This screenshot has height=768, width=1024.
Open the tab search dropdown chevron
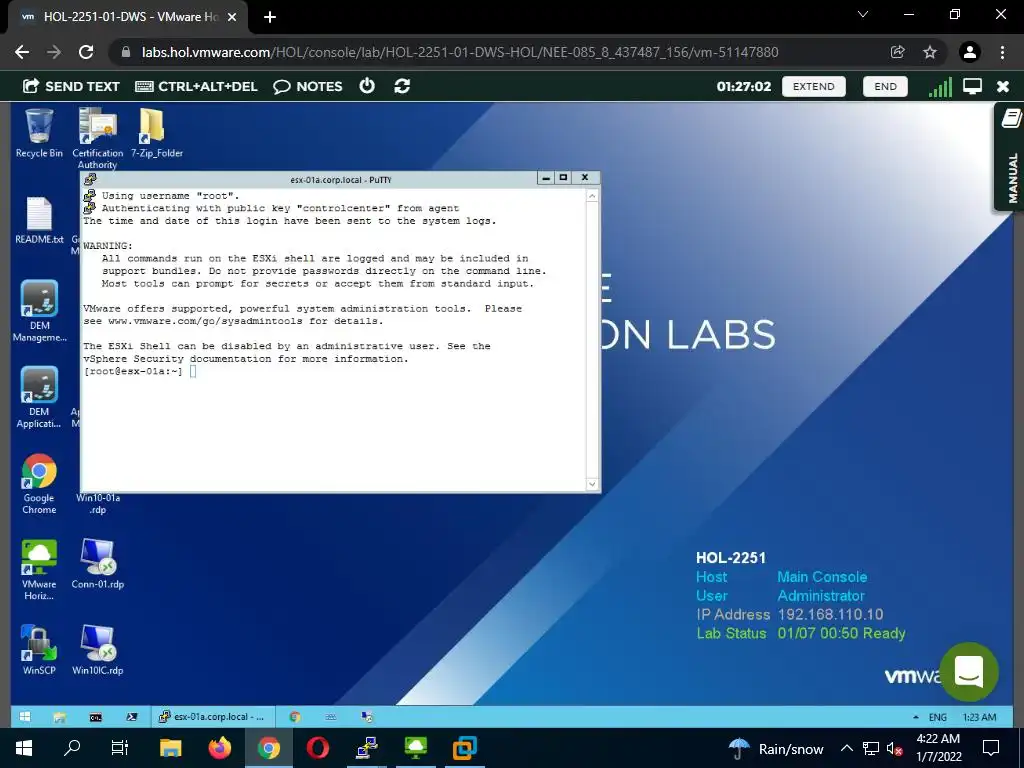[x=863, y=14]
